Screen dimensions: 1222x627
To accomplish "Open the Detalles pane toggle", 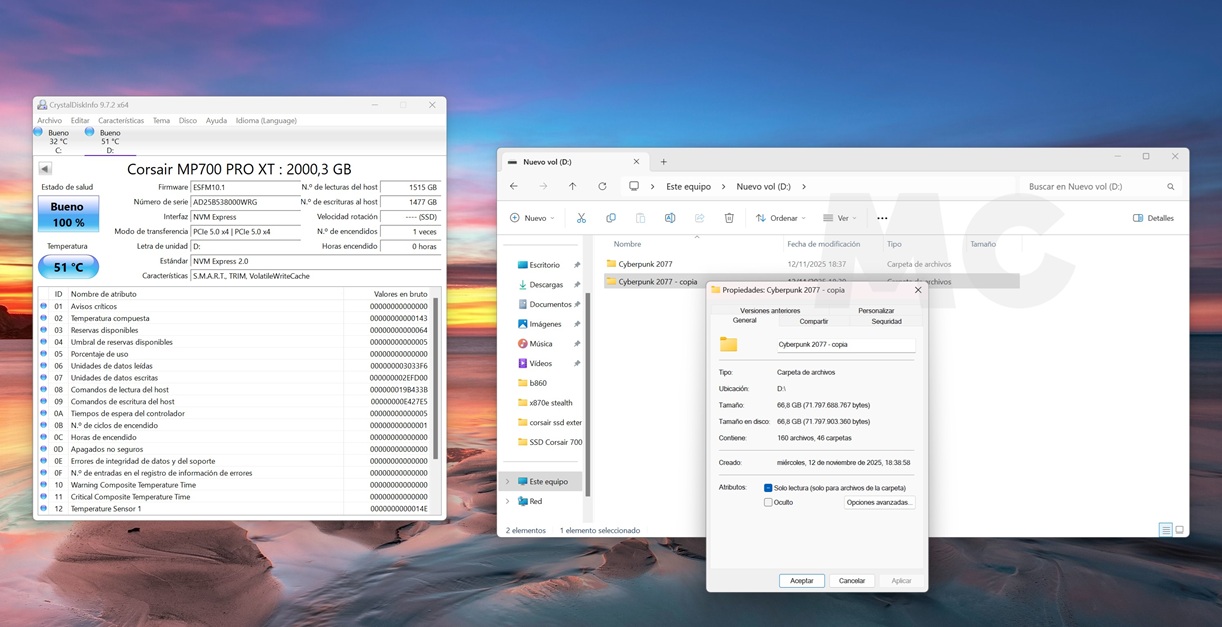I will [1153, 218].
